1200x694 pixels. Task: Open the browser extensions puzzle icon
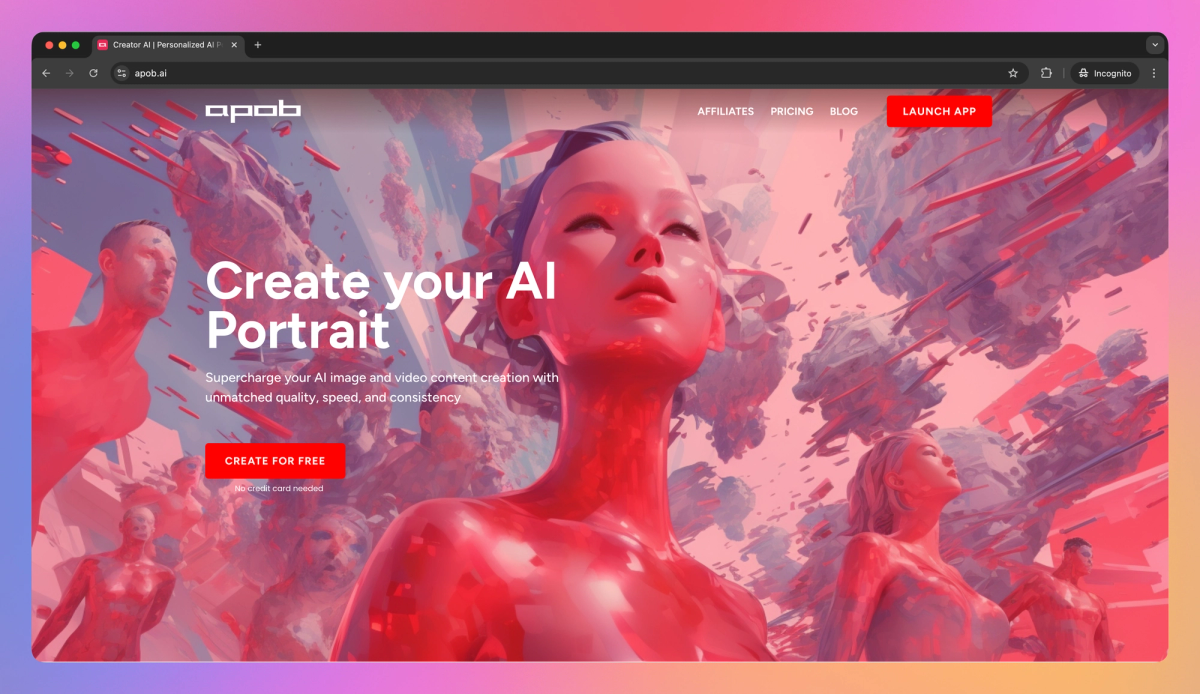pyautogui.click(x=1045, y=72)
